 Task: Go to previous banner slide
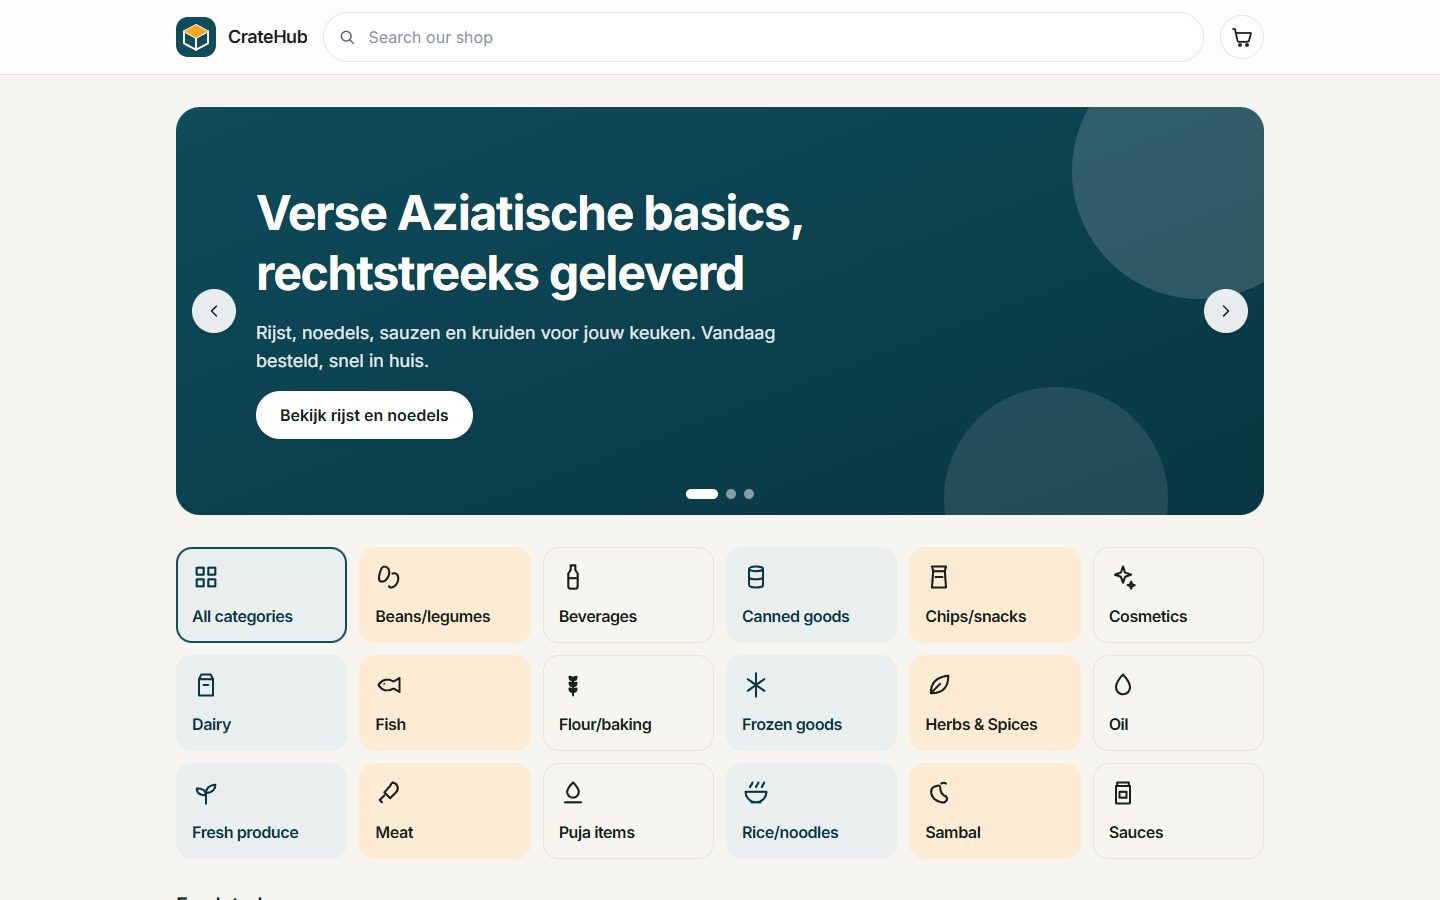[214, 311]
